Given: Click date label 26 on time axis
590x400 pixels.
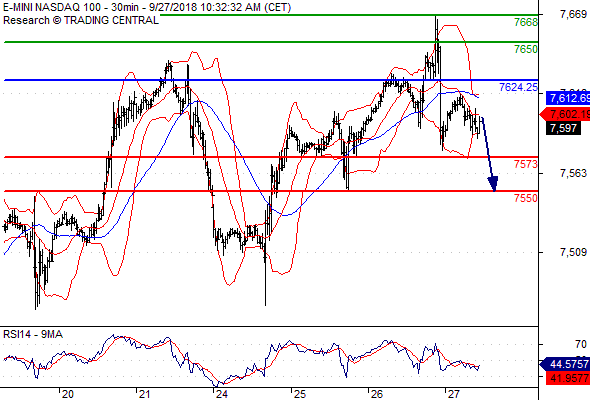Looking at the screenshot, I should (377, 394).
